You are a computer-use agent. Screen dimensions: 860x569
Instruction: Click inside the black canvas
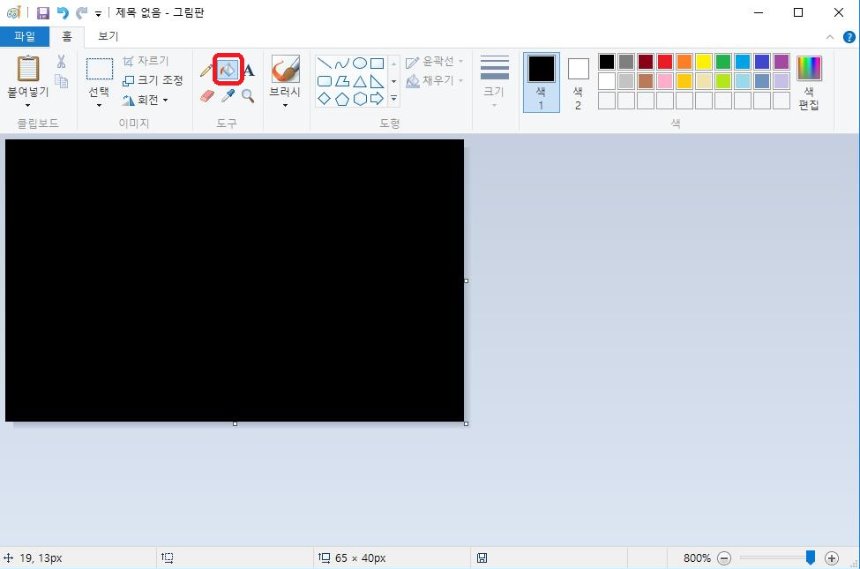[234, 280]
